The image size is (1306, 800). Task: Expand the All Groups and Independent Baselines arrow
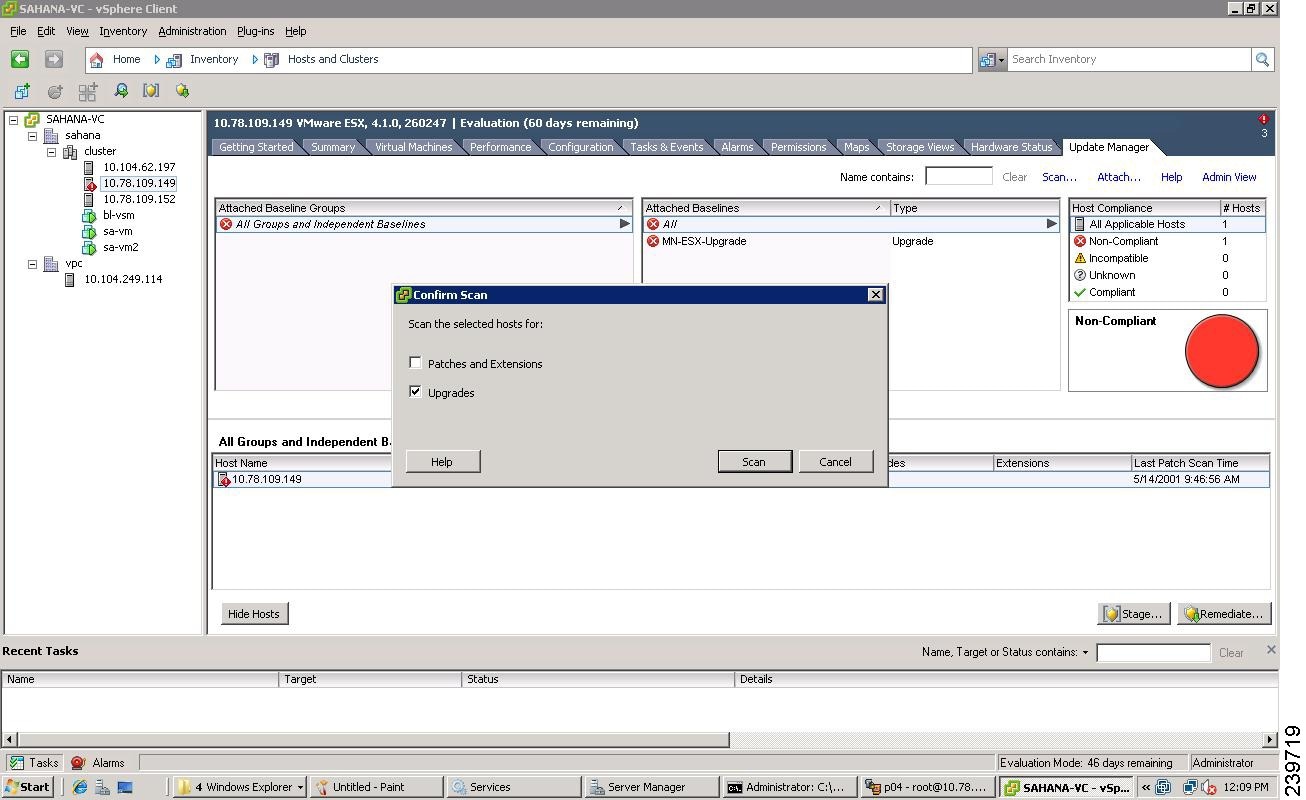[x=625, y=224]
